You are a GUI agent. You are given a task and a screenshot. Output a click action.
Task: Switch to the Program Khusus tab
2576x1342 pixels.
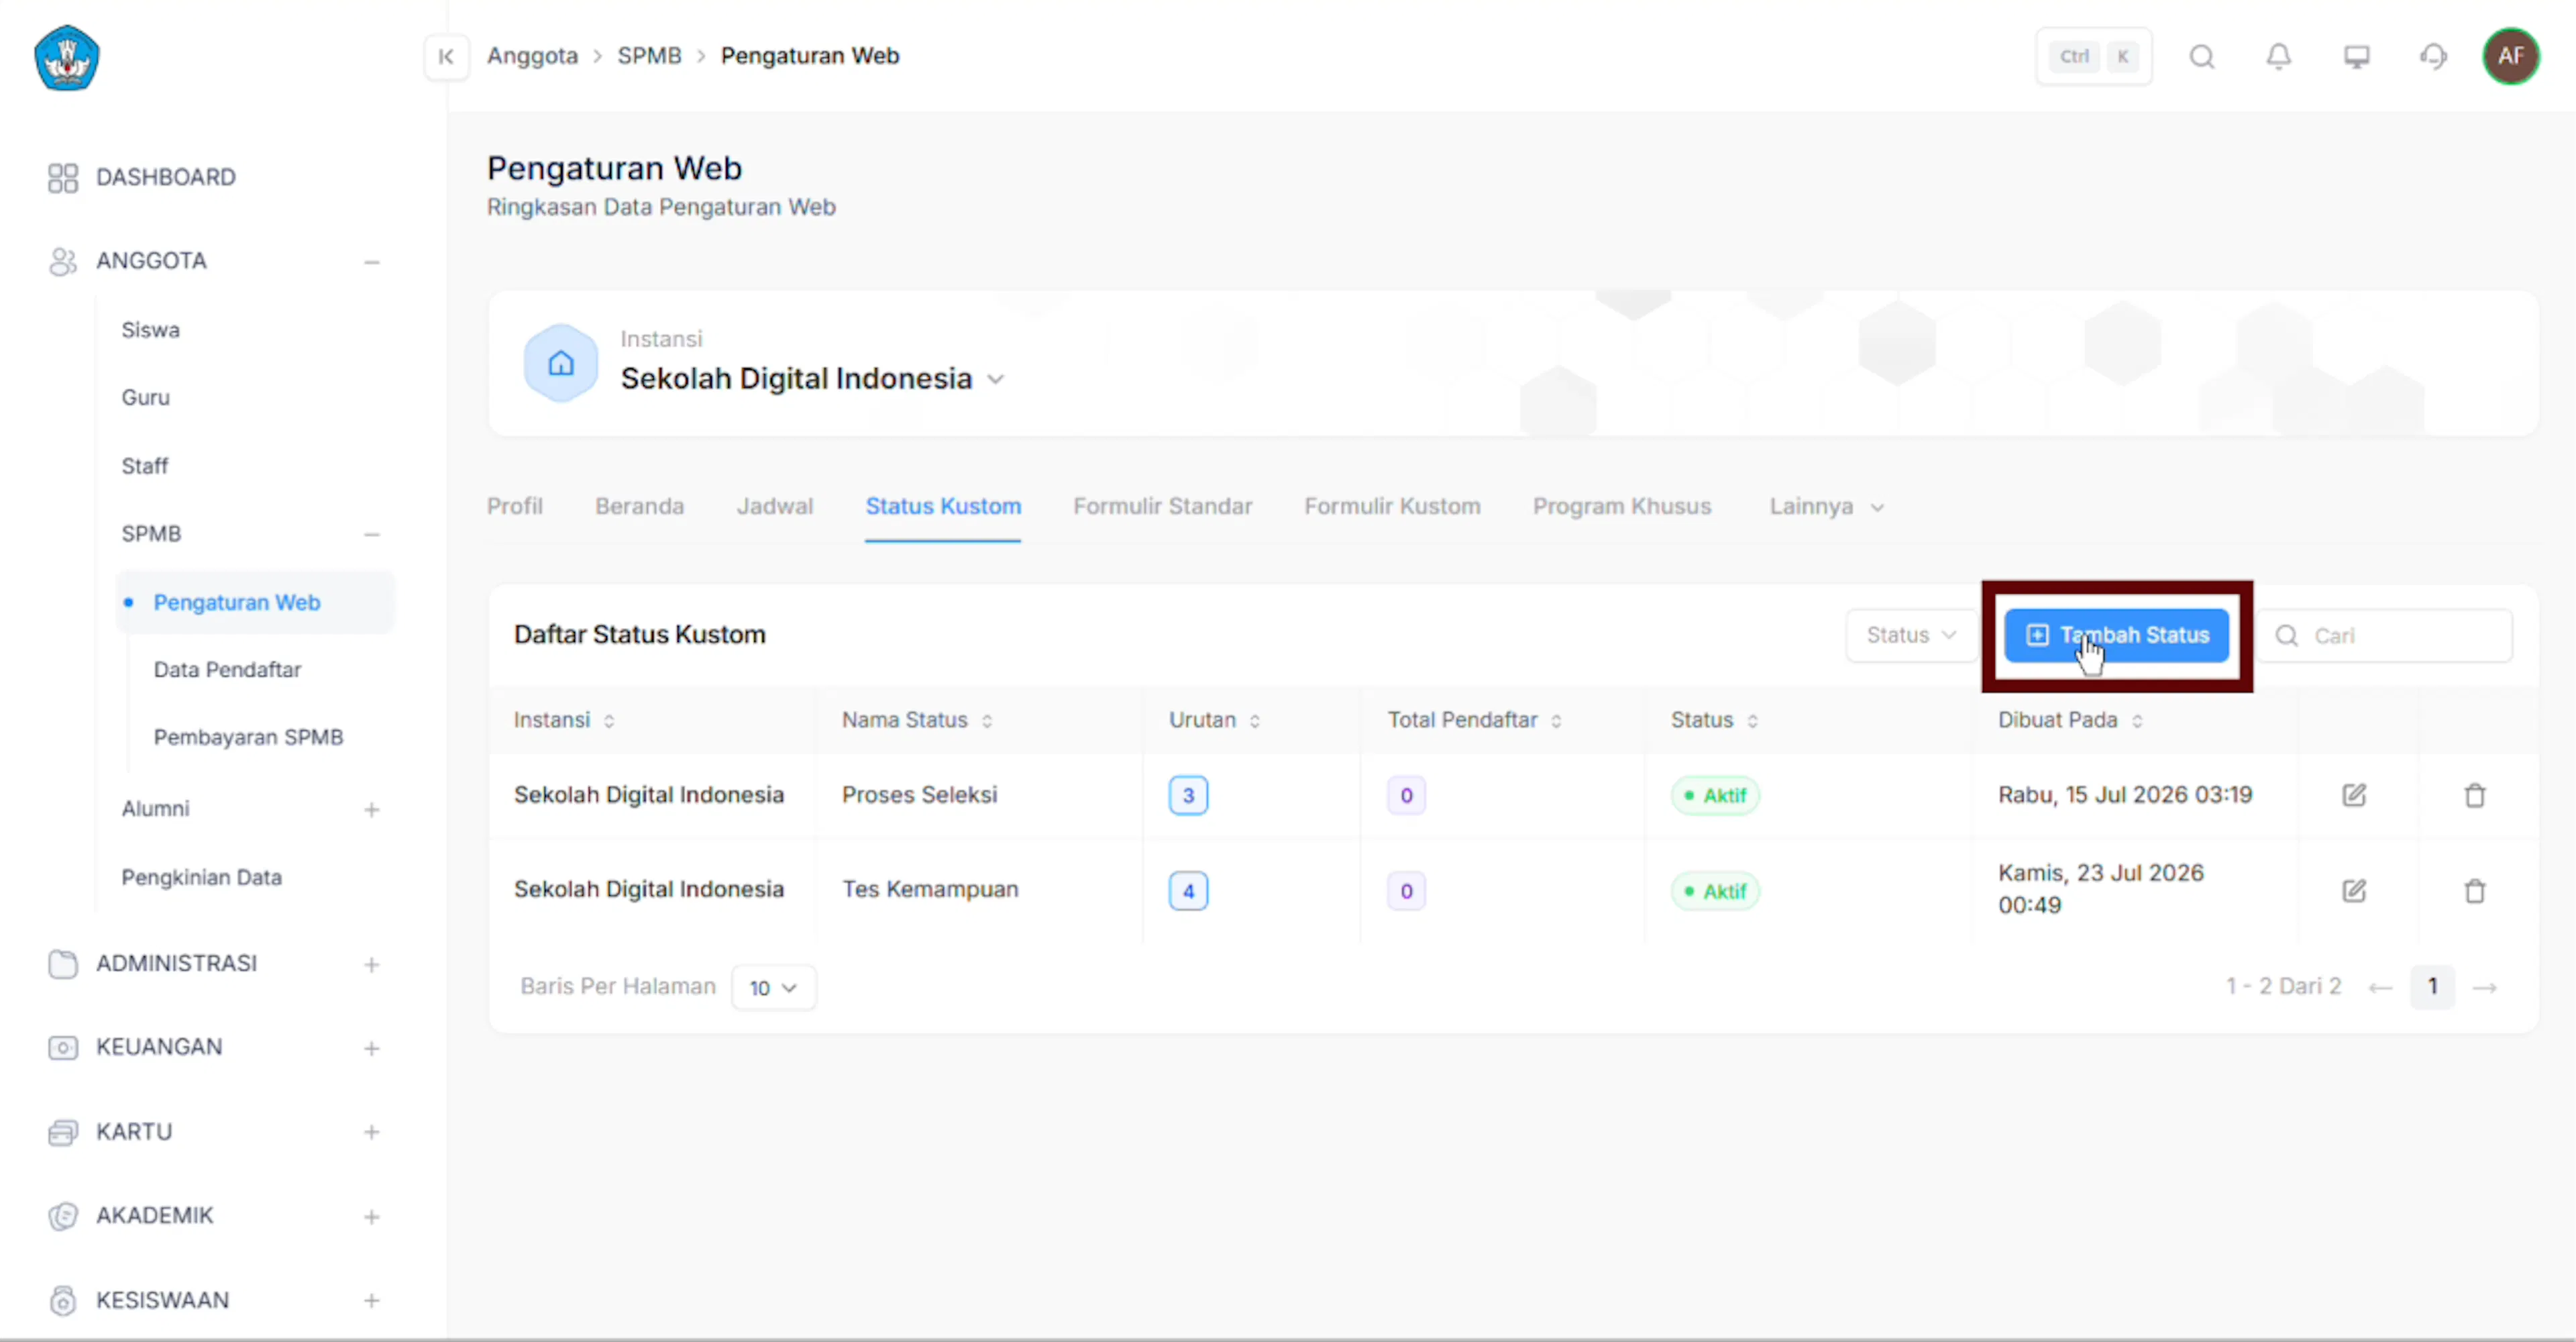coord(1621,506)
